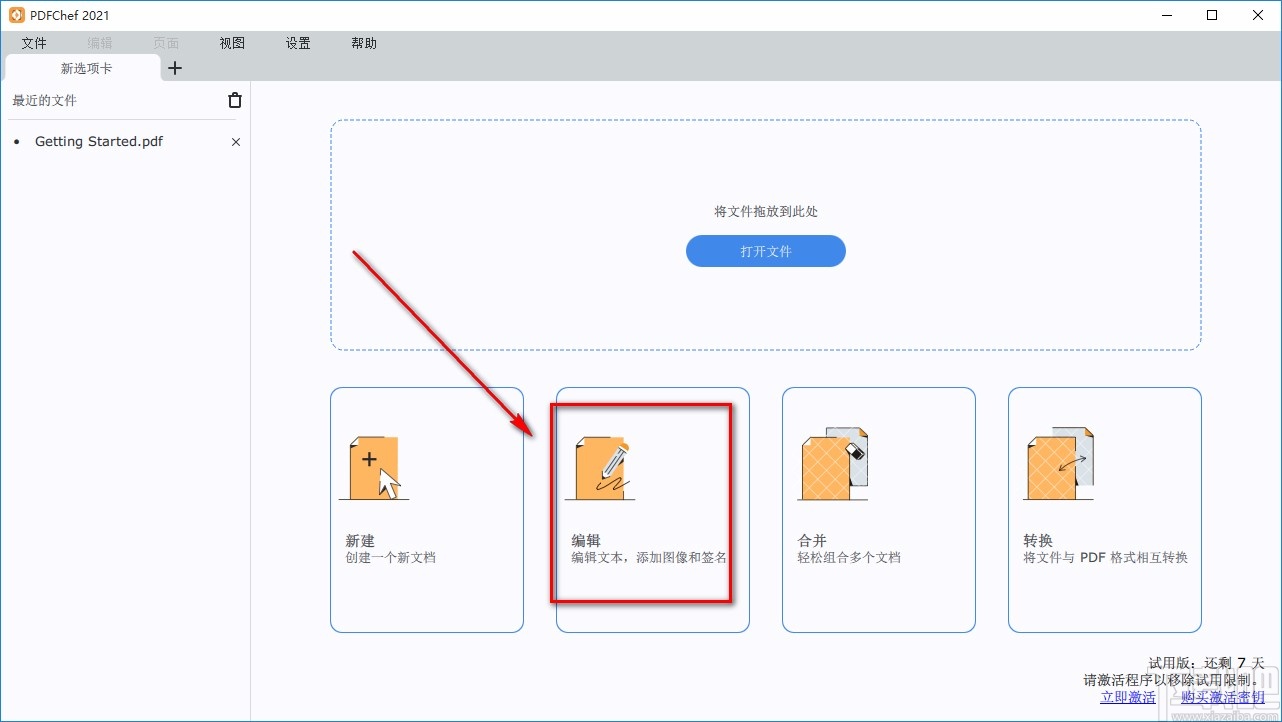
Task: Open a new tab with the plus icon
Action: click(x=175, y=68)
